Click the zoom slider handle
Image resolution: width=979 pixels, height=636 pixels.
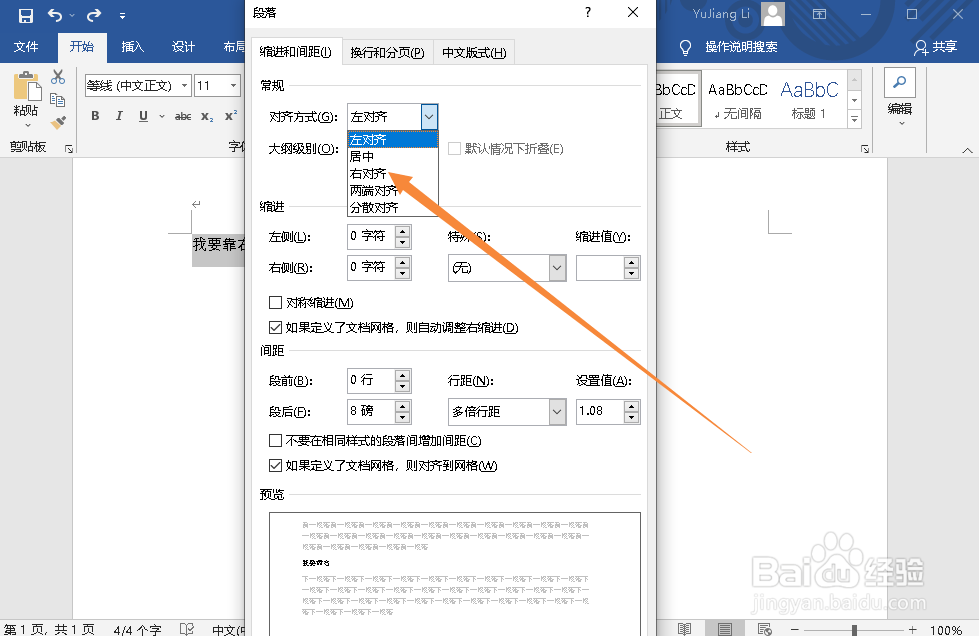[x=854, y=629]
